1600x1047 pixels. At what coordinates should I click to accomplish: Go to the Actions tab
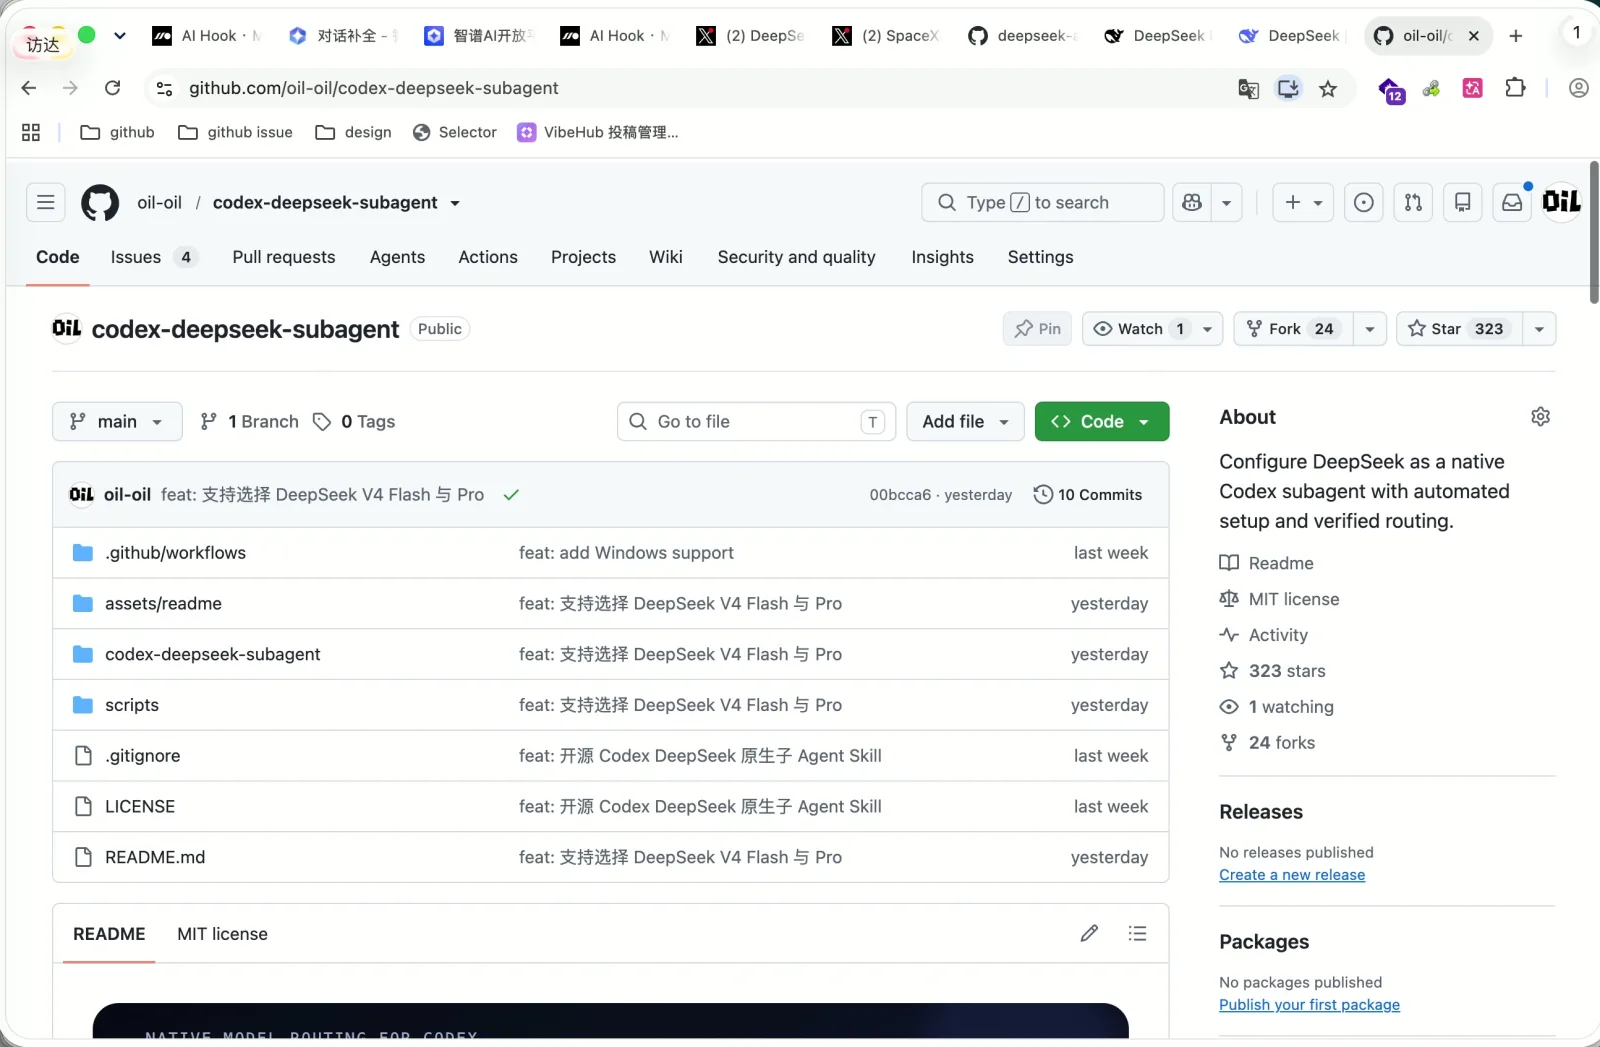[x=488, y=257]
